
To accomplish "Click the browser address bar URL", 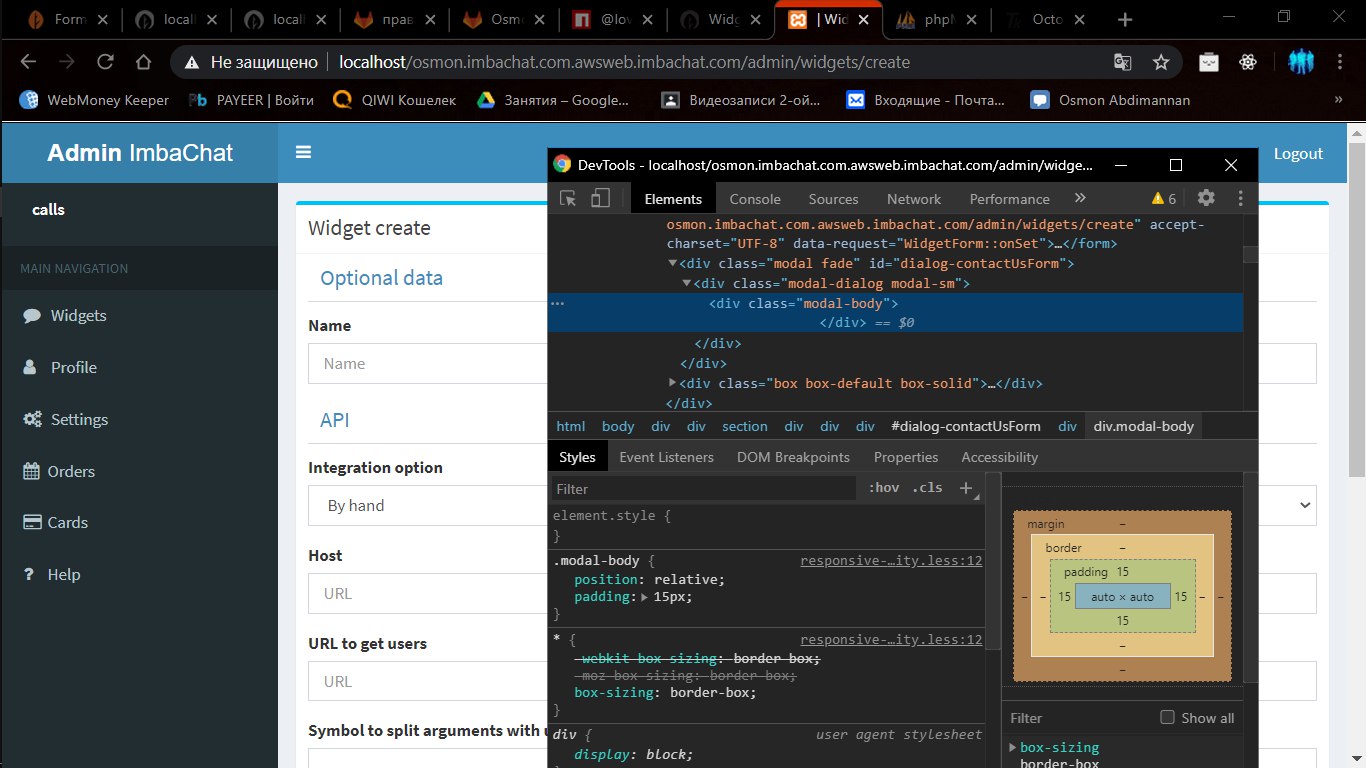I will click(x=624, y=62).
